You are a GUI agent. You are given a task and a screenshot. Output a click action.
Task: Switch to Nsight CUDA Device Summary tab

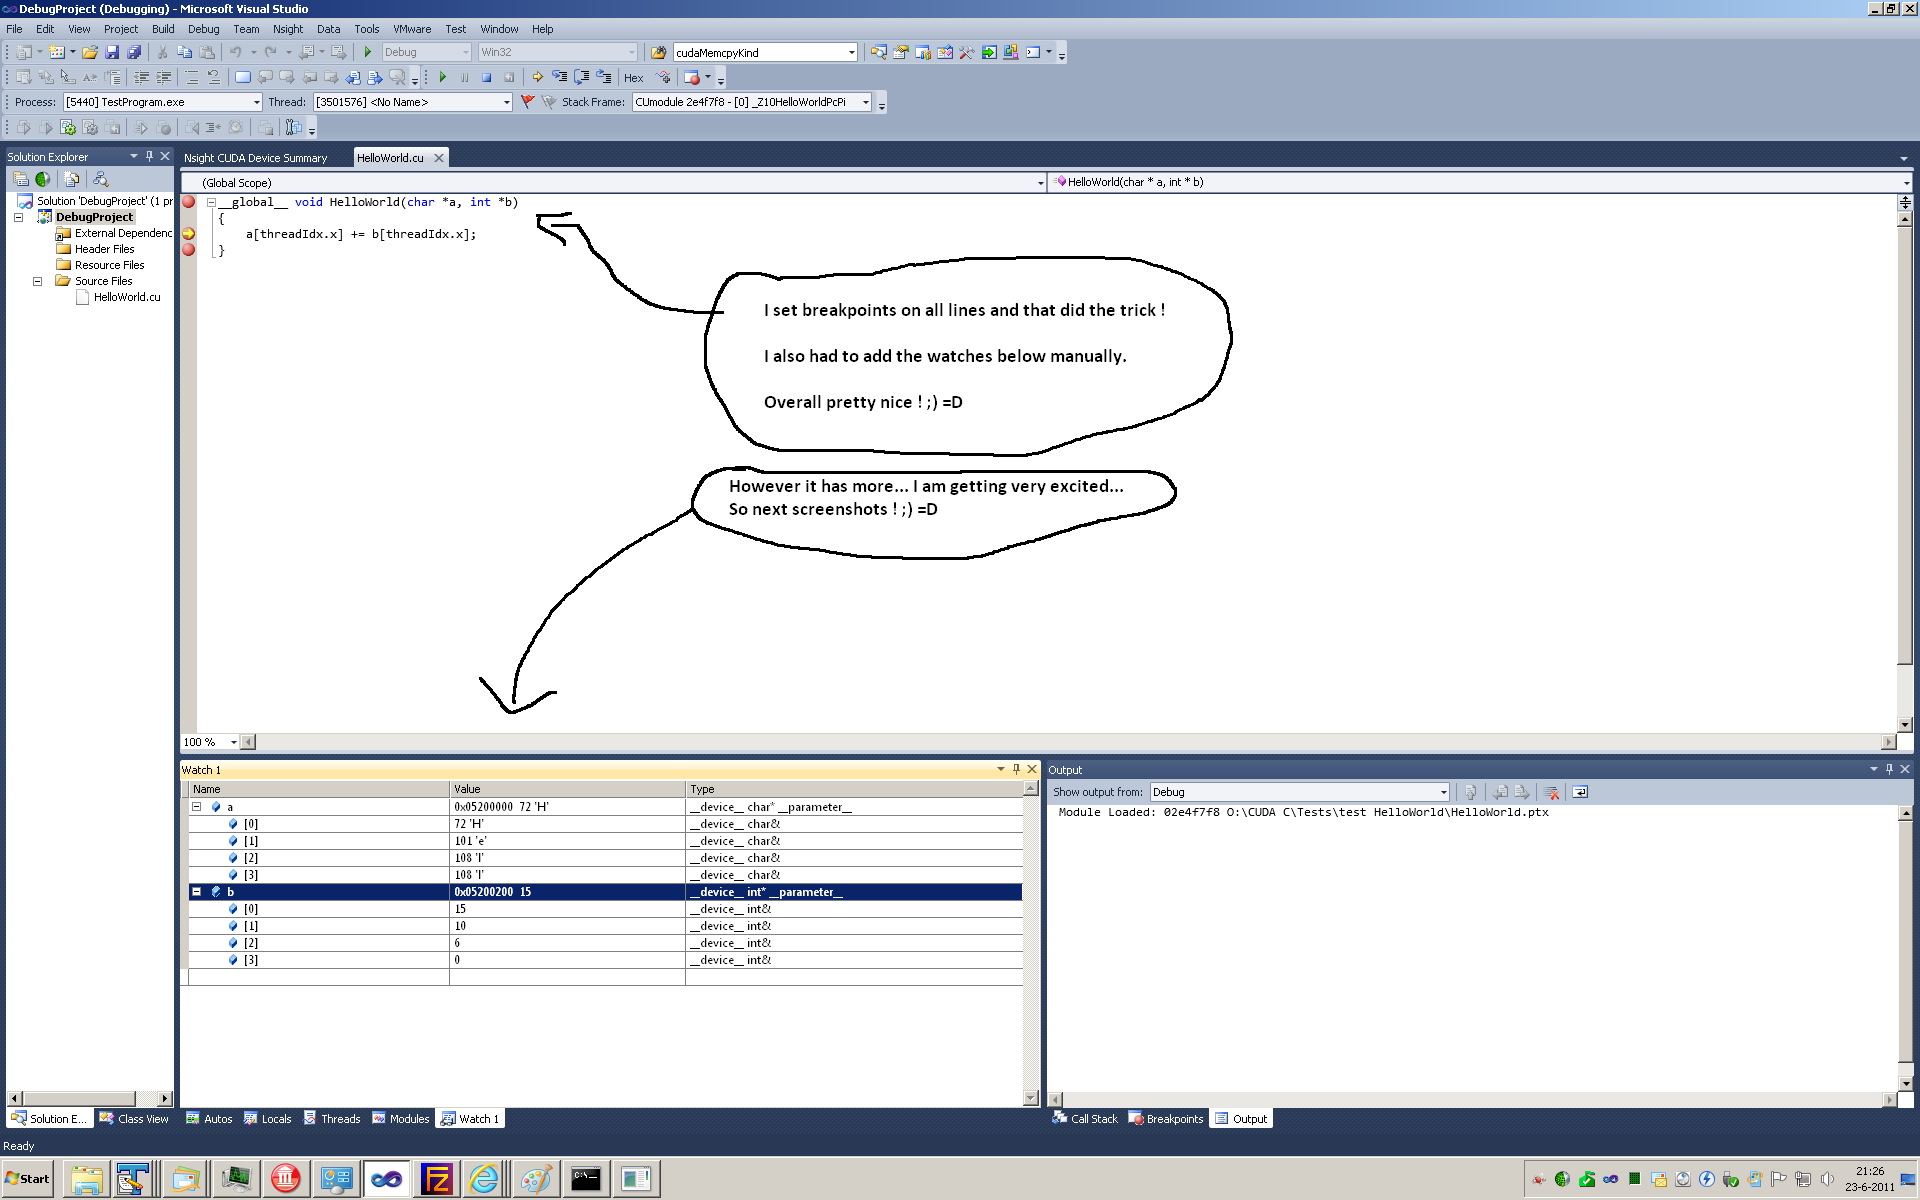pos(255,158)
